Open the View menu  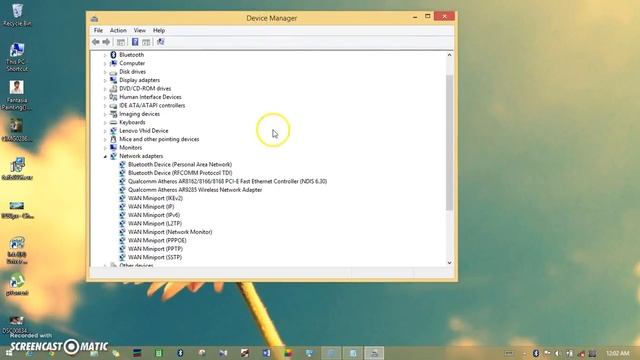point(140,30)
